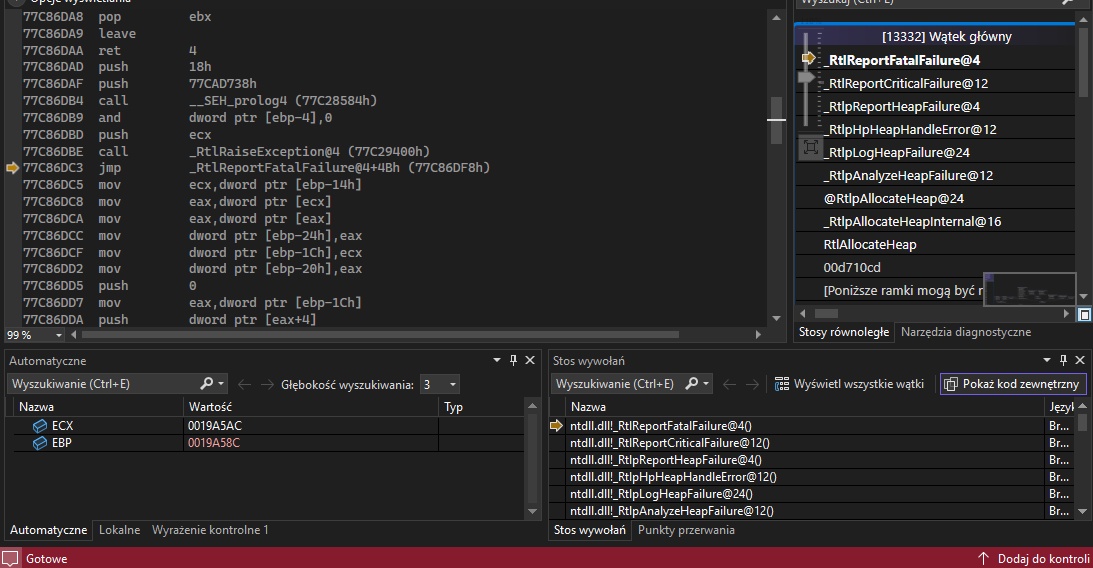Click forward arrow in Automatyczne search toolbar

click(x=267, y=384)
